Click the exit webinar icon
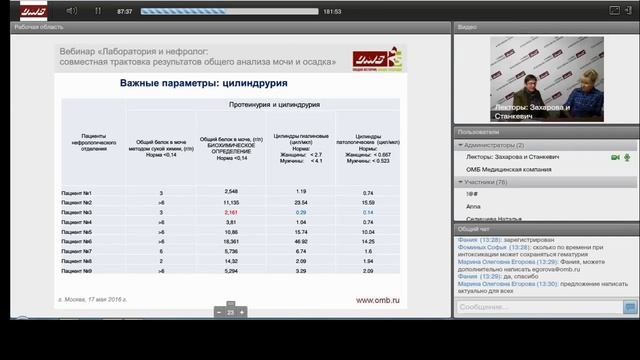This screenshot has height=360, width=640. tap(628, 11)
